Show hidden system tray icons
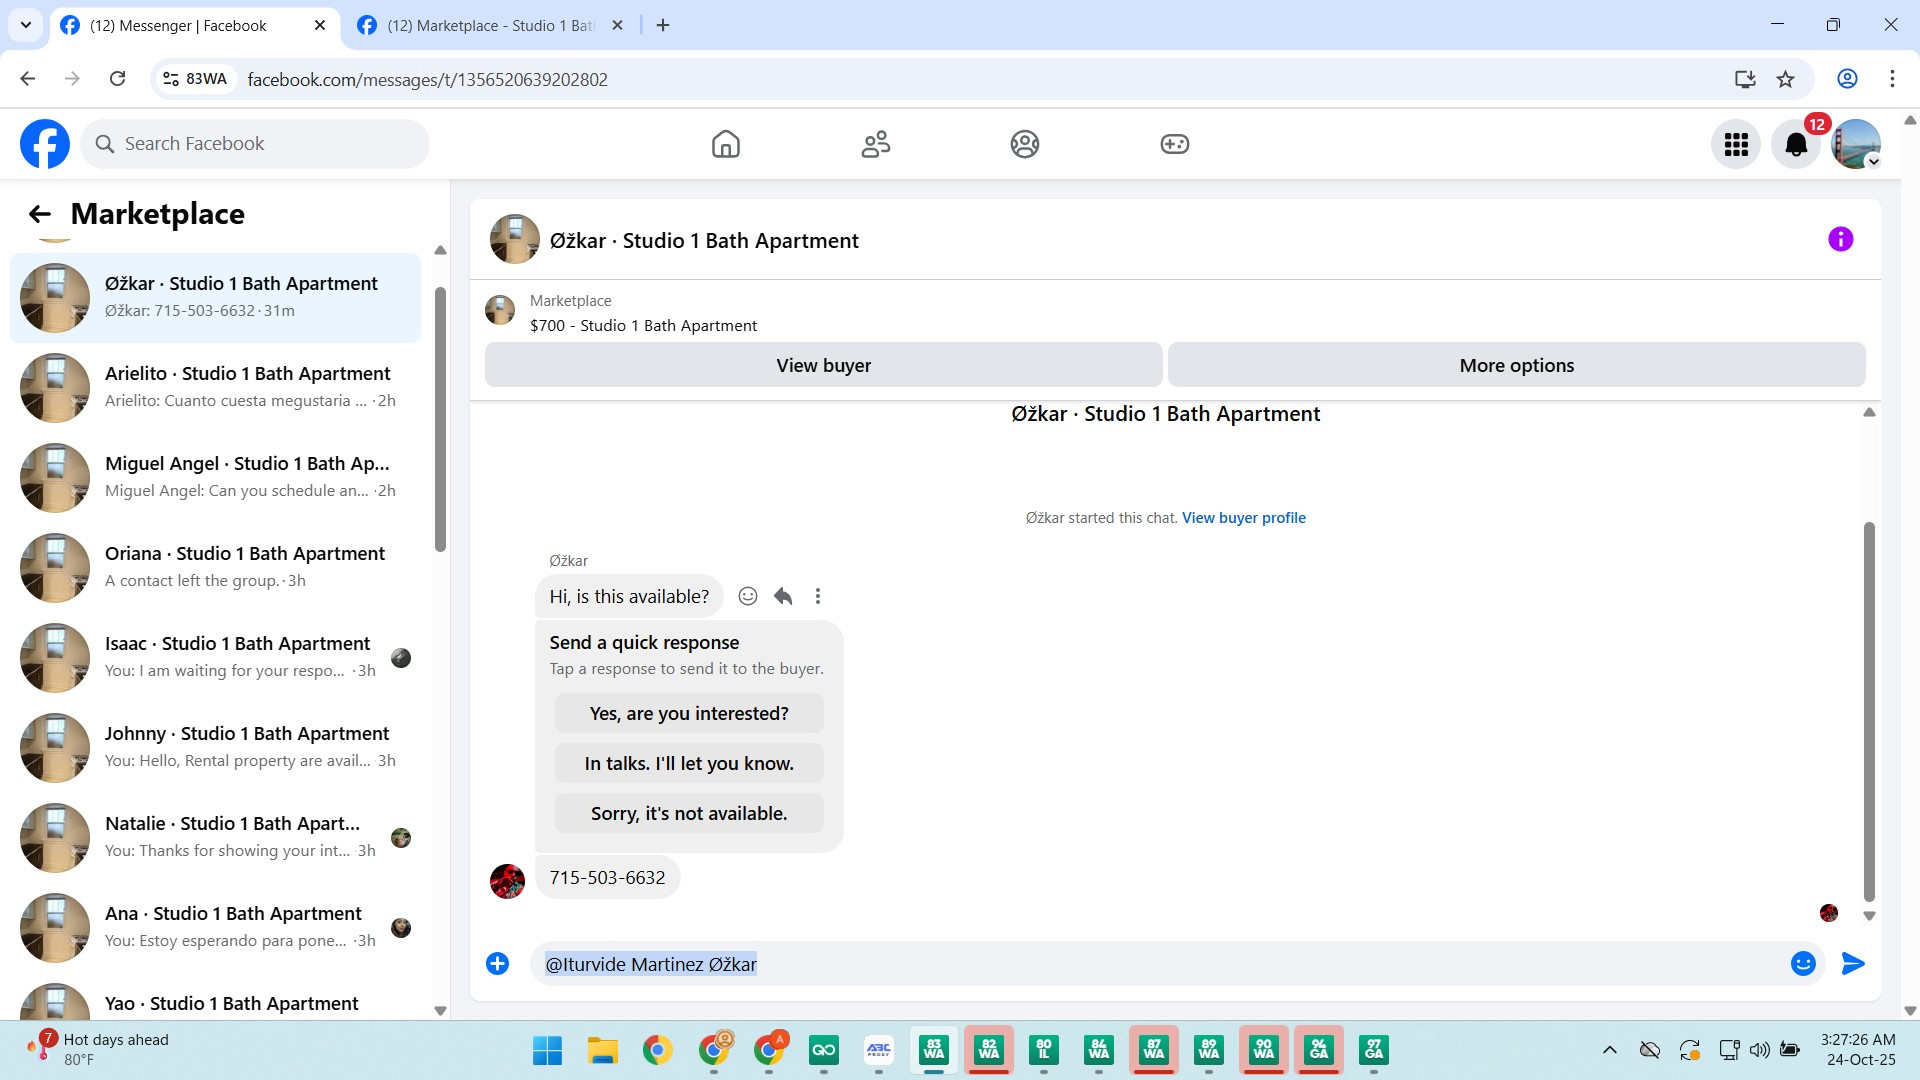 (x=1610, y=1050)
